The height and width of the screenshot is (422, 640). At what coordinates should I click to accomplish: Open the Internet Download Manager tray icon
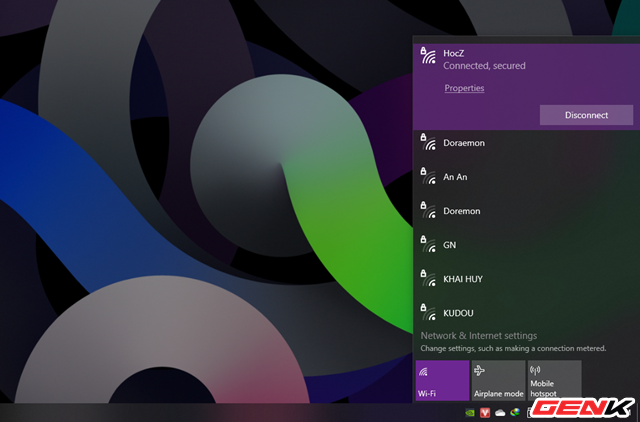tap(515, 413)
